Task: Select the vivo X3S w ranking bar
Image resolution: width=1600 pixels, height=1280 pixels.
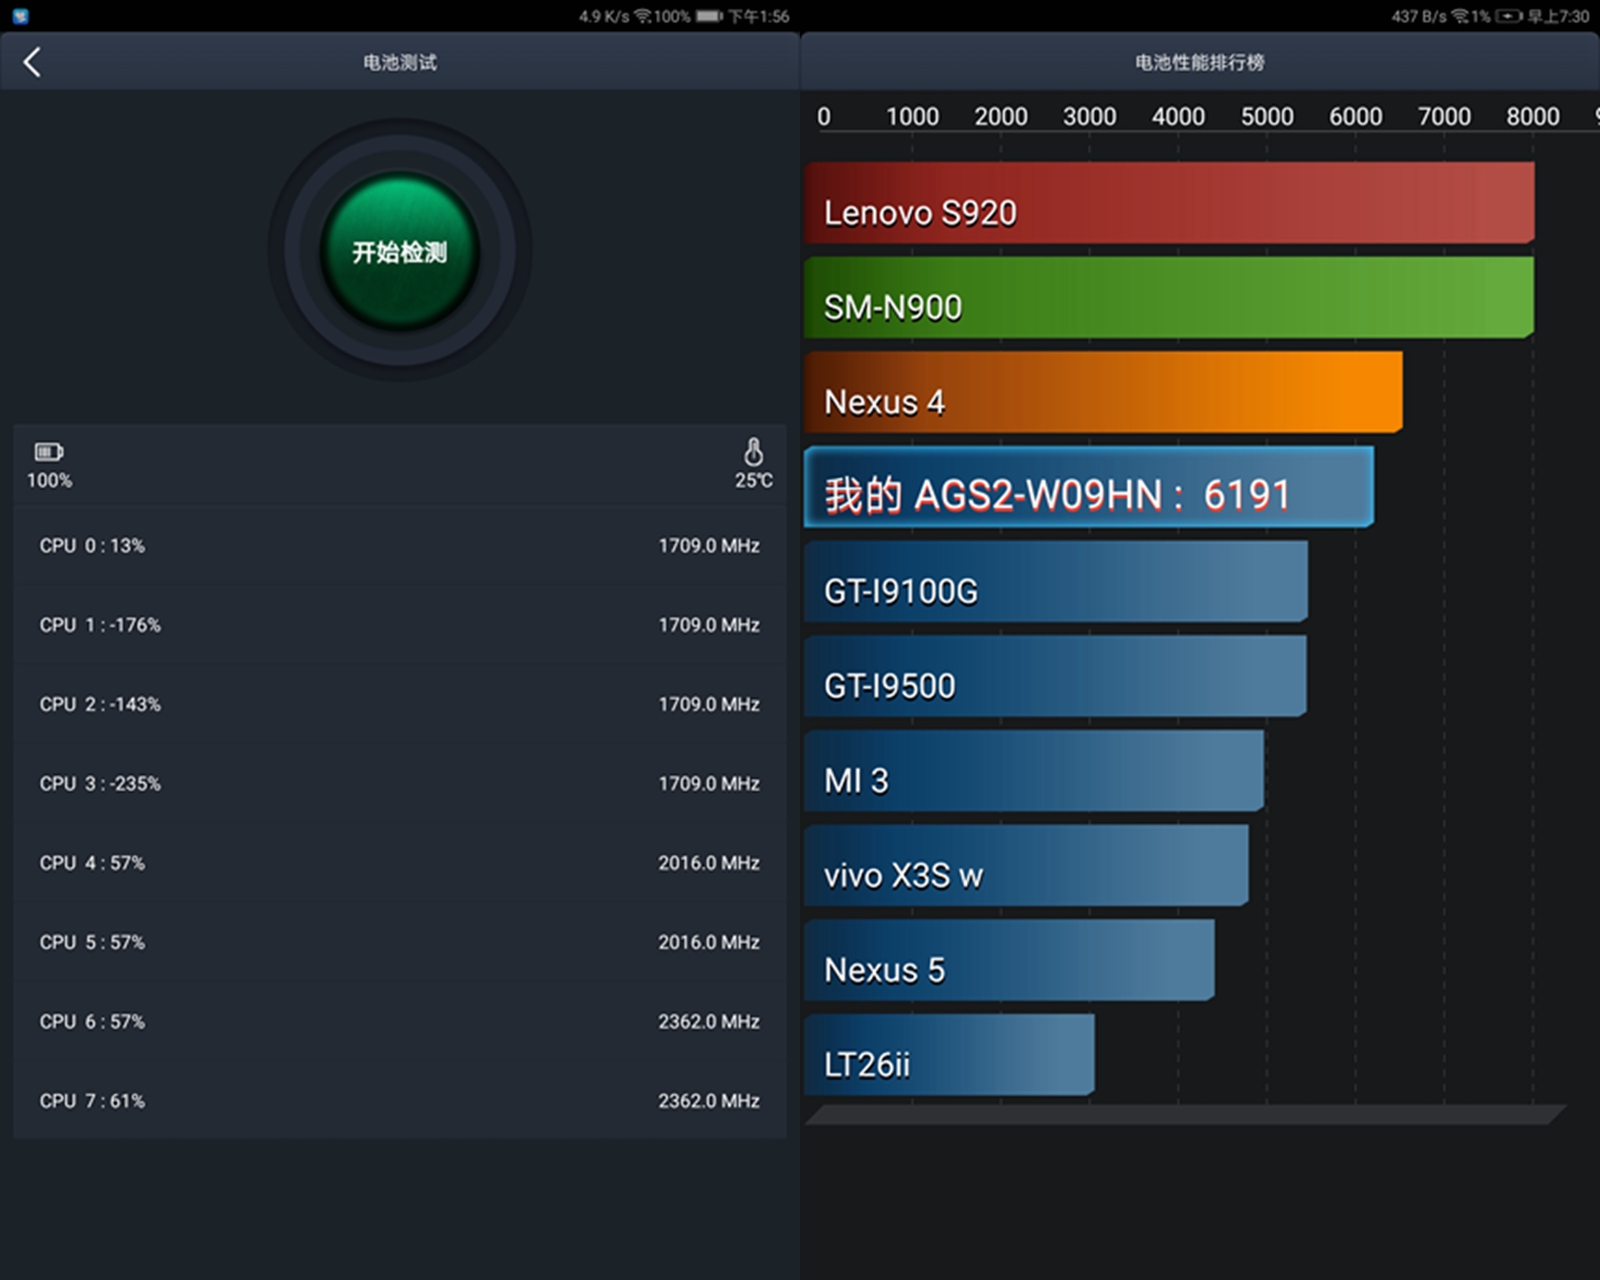Action: click(1026, 865)
